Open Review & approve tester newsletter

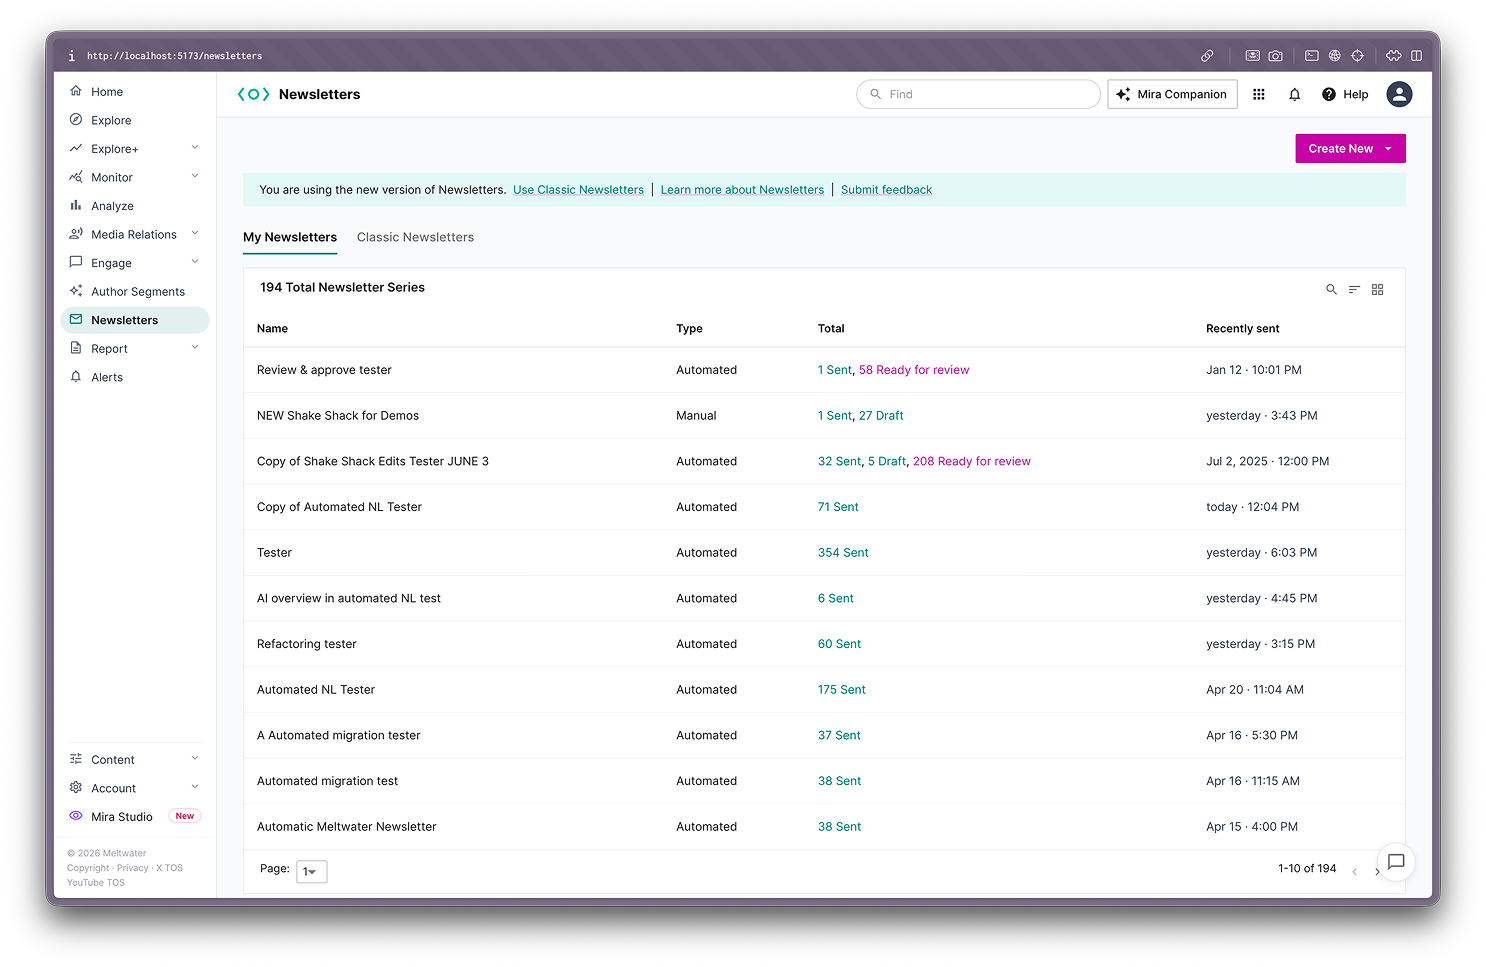324,370
